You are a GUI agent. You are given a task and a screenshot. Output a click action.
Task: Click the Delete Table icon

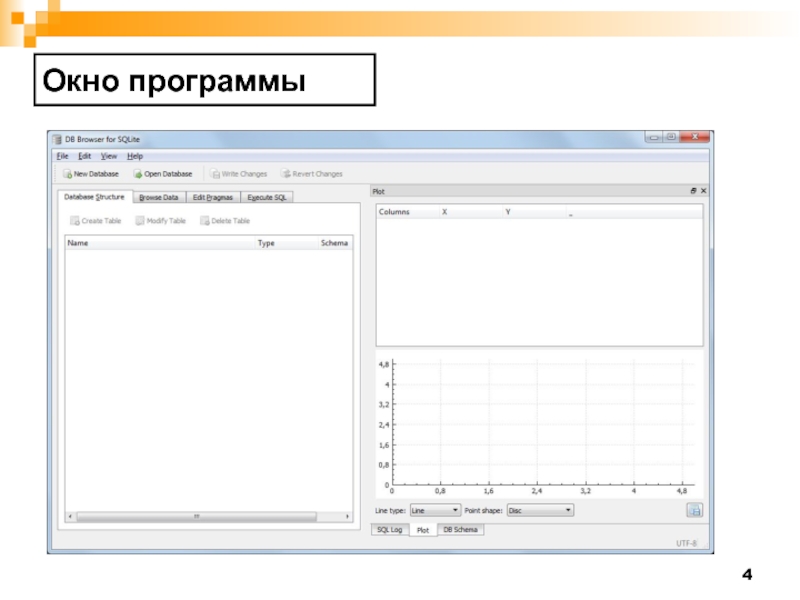[x=205, y=221]
